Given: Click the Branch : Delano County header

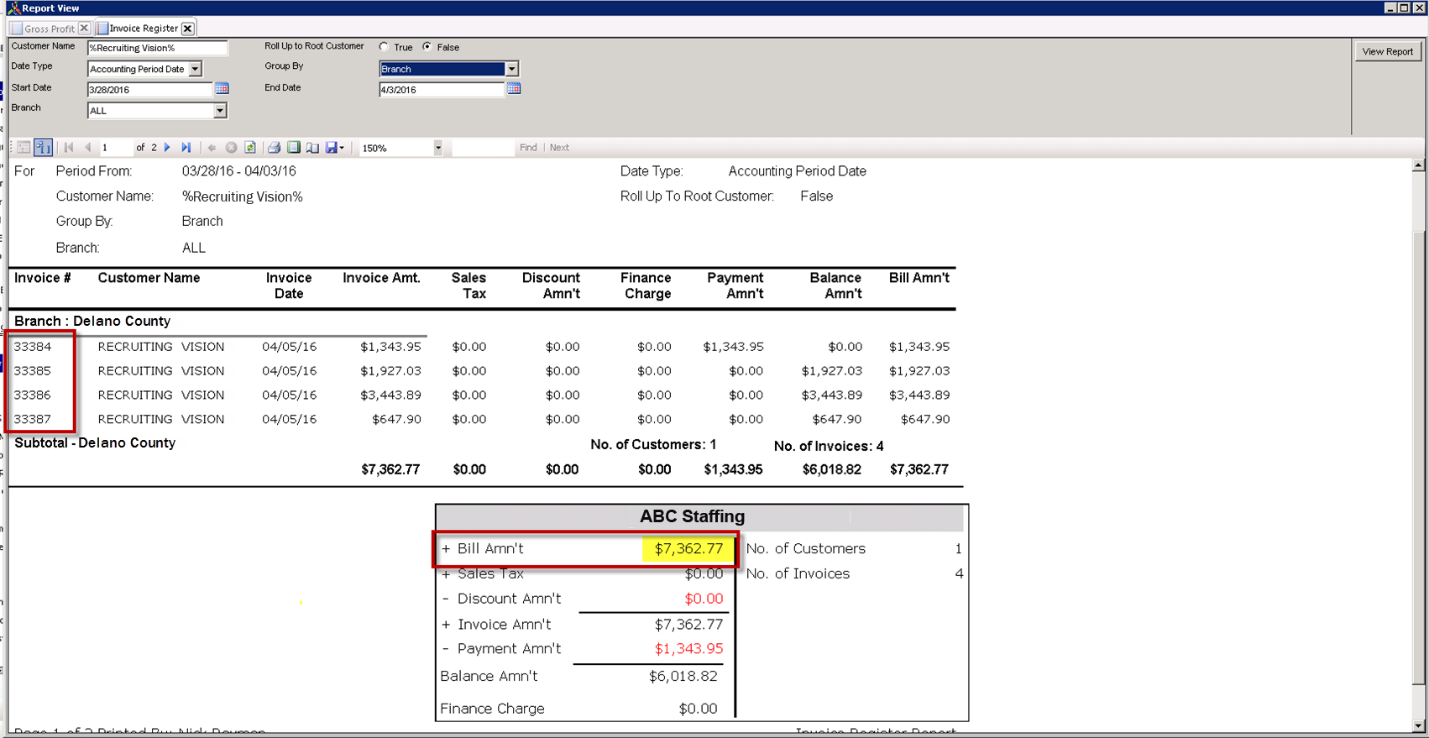Looking at the screenshot, I should (x=92, y=321).
